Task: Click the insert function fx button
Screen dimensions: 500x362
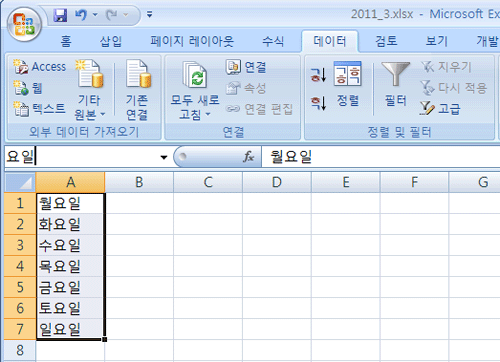Action: [x=248, y=157]
